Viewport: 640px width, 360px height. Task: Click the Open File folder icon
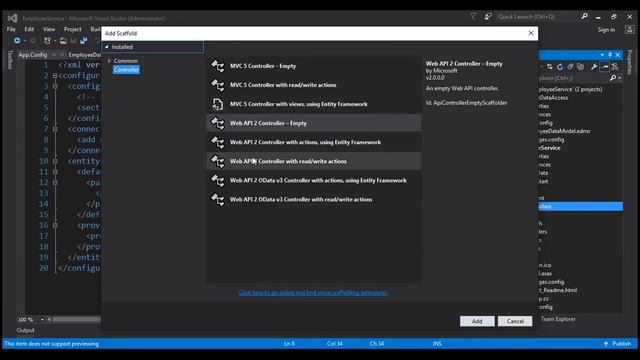(x=63, y=41)
